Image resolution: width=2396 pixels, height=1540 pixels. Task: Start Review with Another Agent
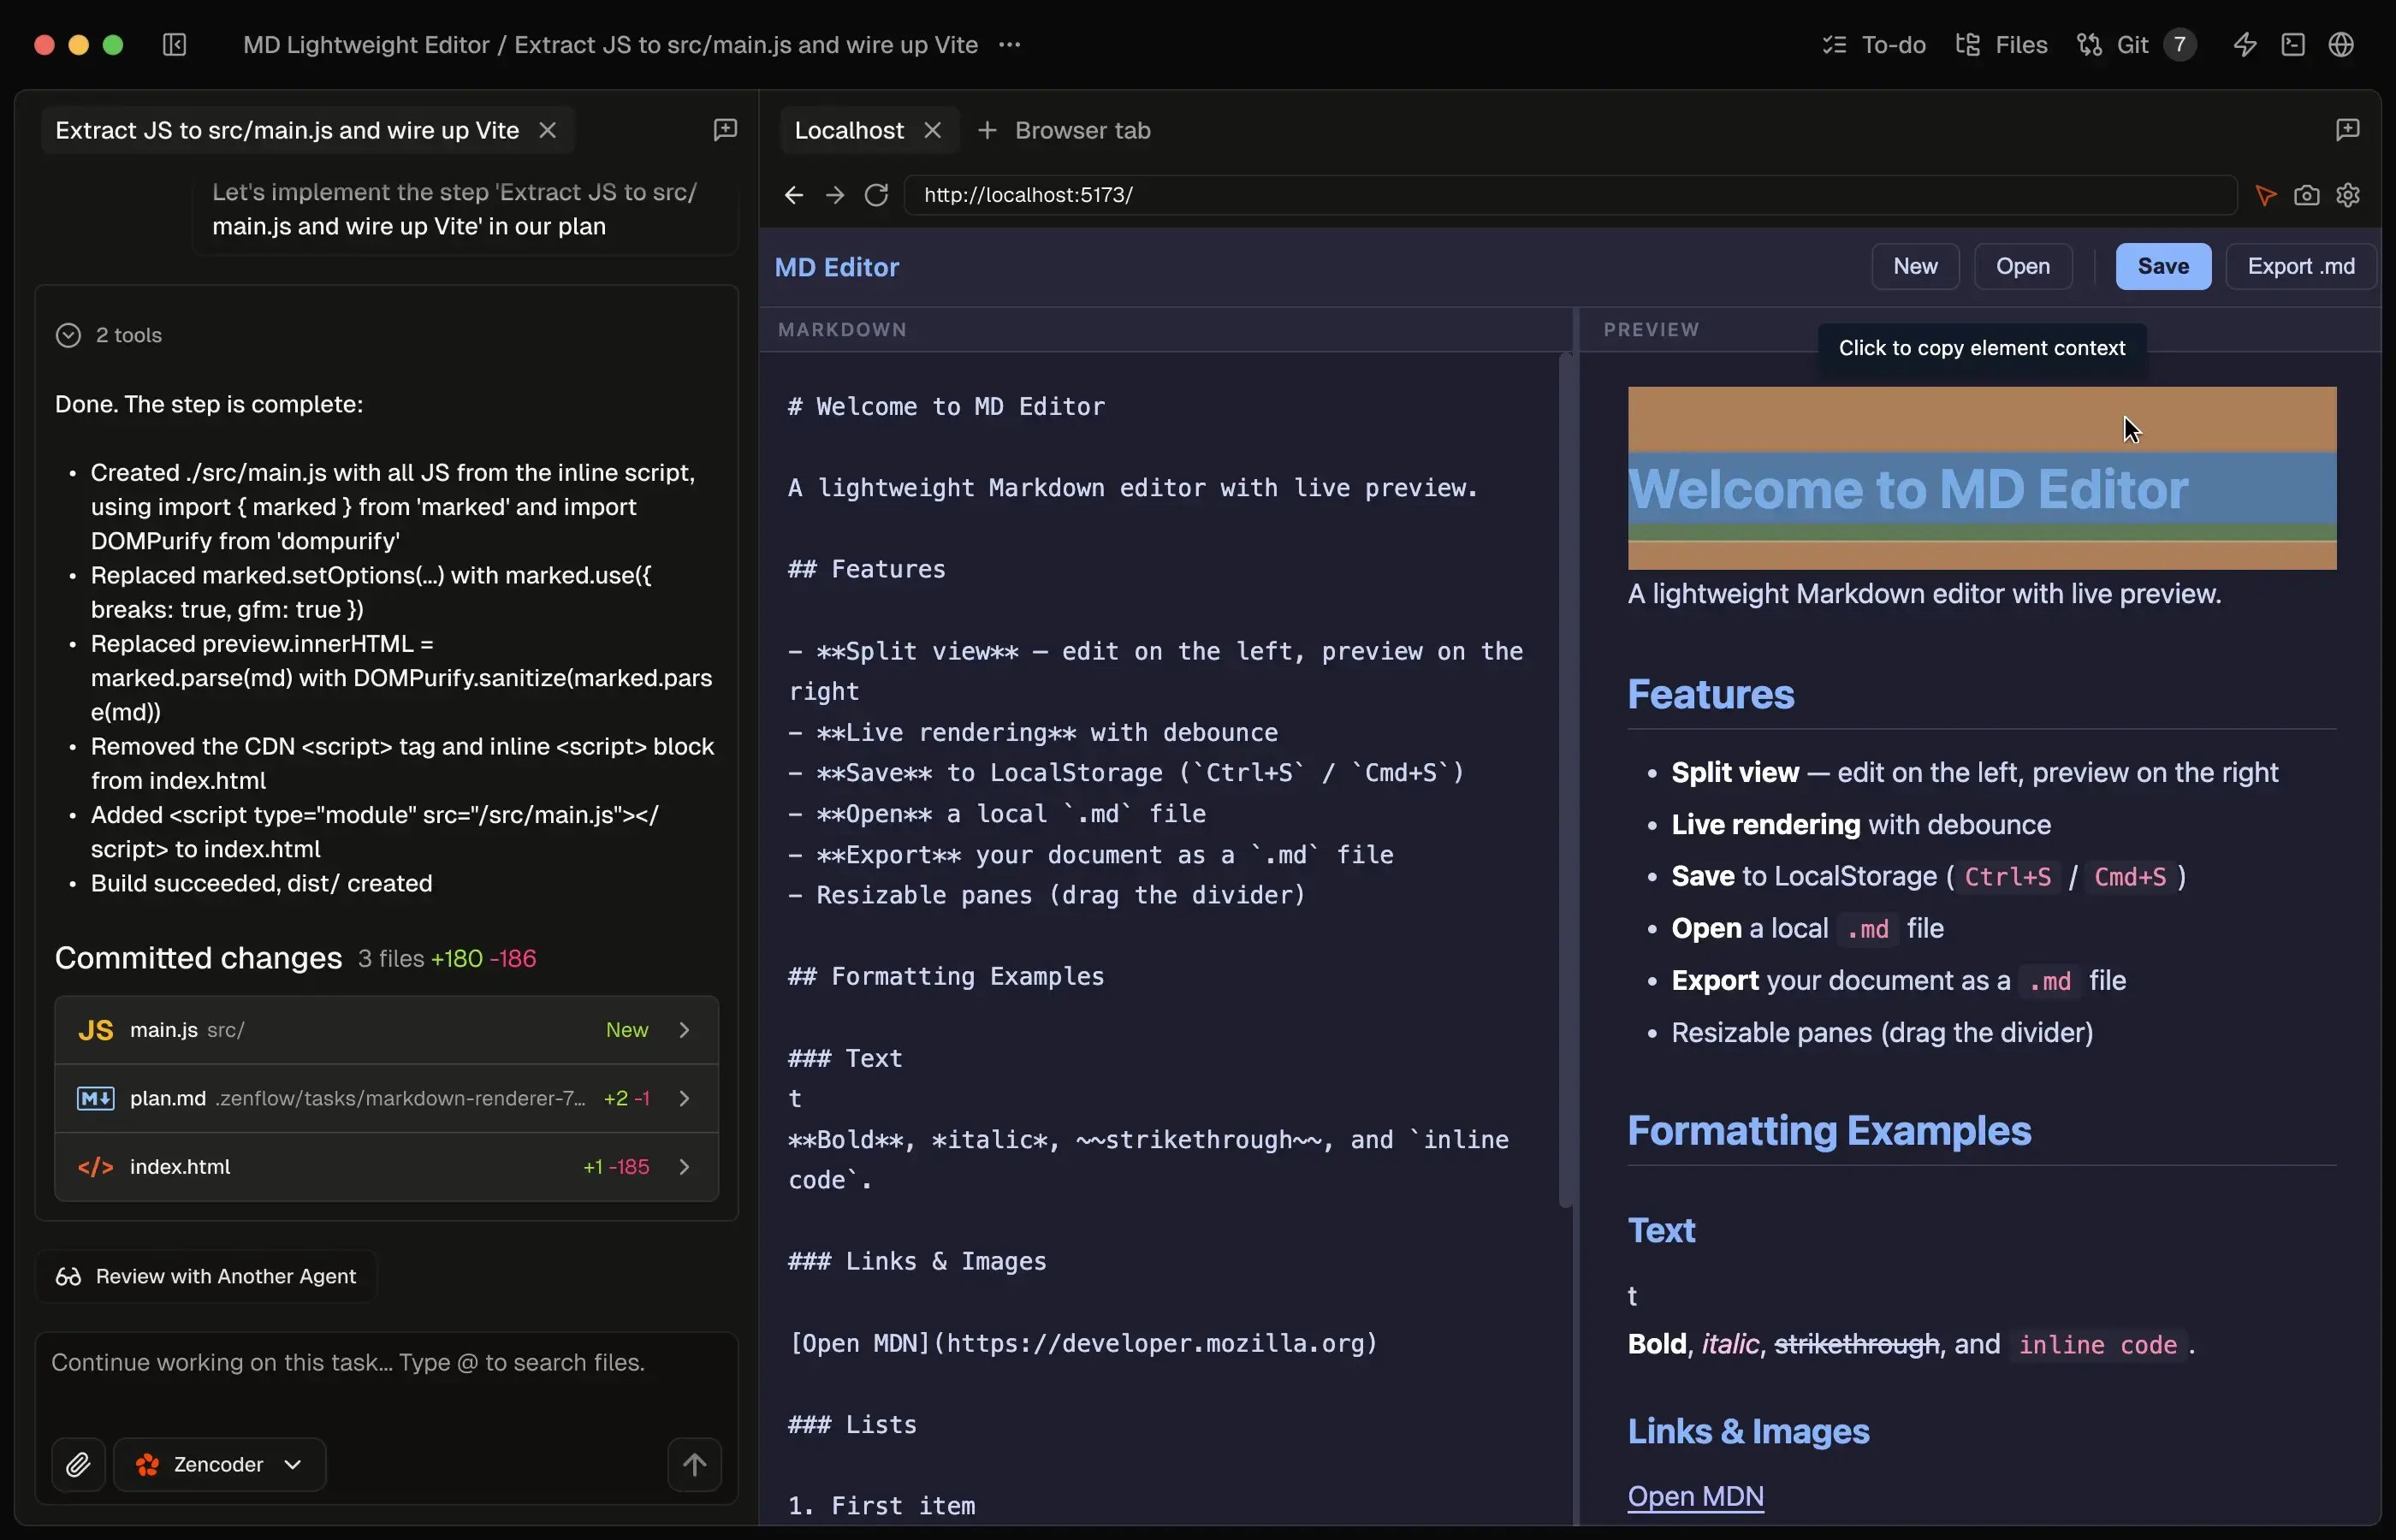tap(206, 1275)
